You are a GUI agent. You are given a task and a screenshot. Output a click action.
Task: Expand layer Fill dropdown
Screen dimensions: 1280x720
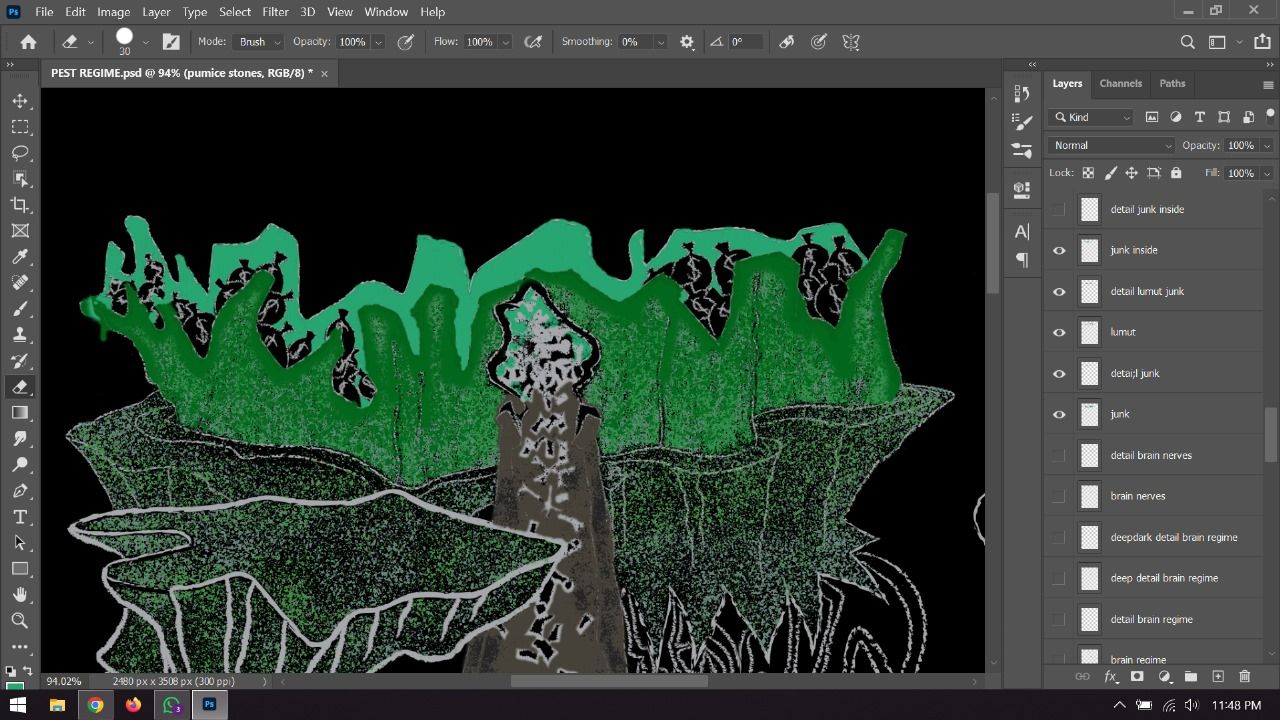click(x=1267, y=173)
